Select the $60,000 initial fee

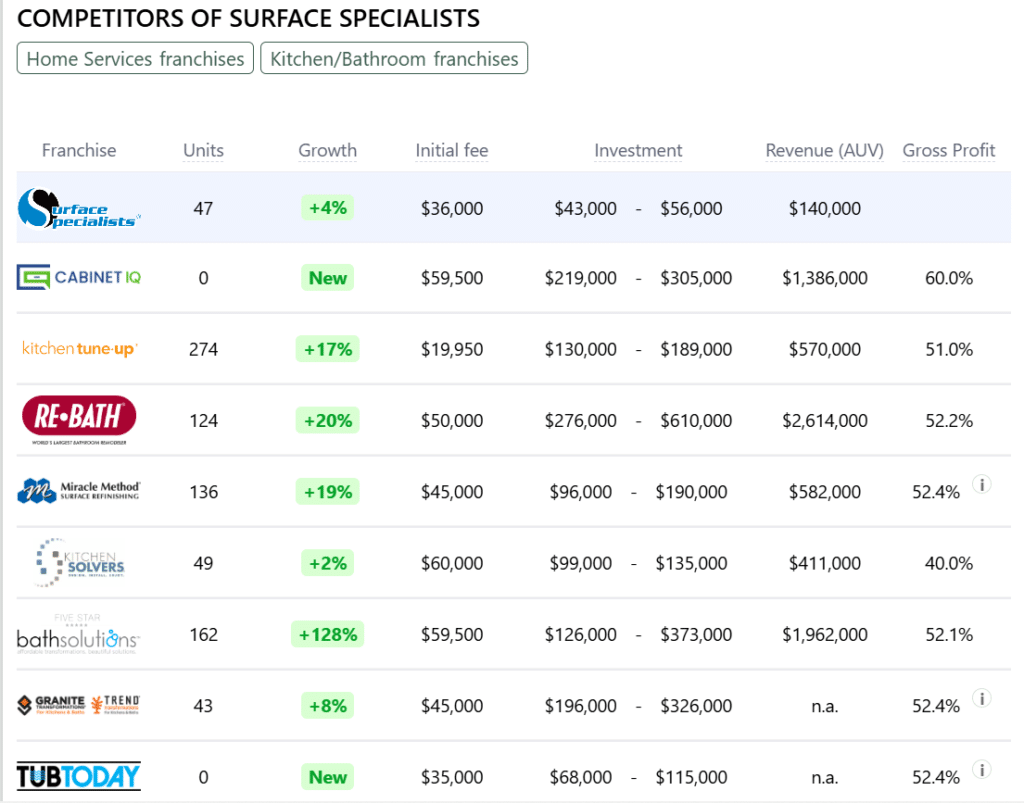click(452, 563)
